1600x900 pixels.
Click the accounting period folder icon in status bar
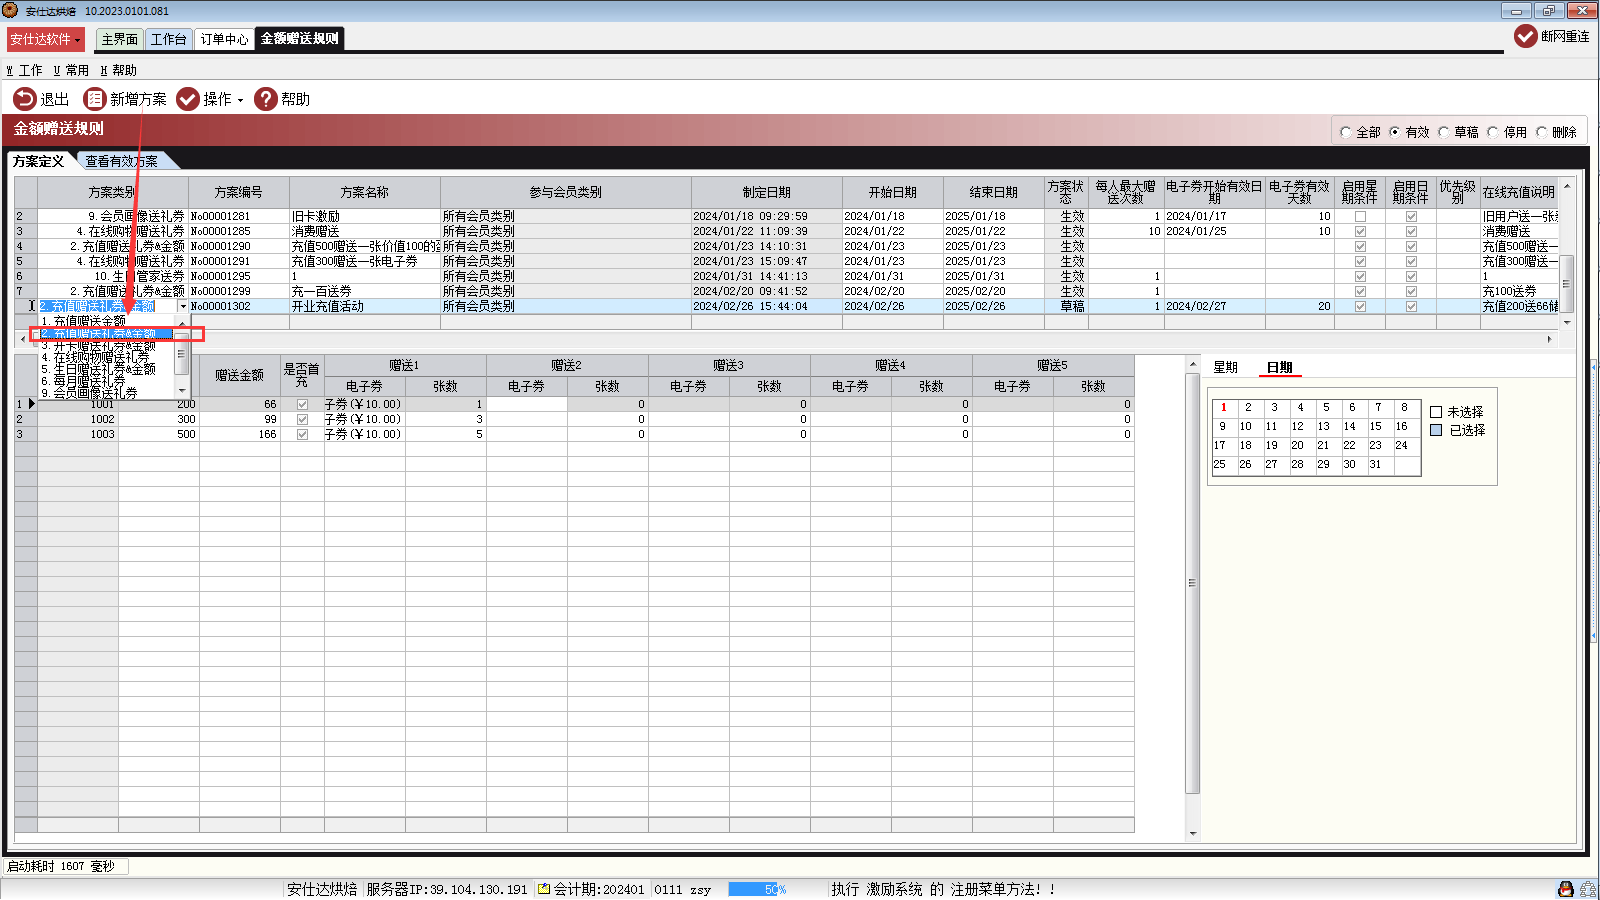coord(544,889)
